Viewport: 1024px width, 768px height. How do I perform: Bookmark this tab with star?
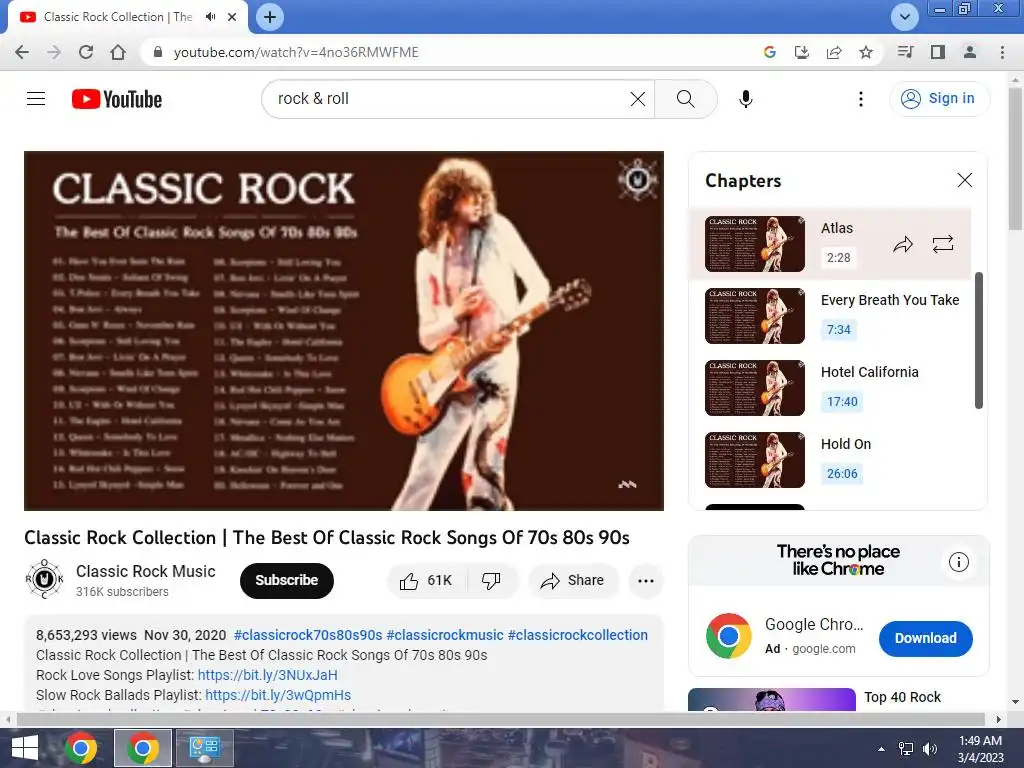[x=866, y=52]
